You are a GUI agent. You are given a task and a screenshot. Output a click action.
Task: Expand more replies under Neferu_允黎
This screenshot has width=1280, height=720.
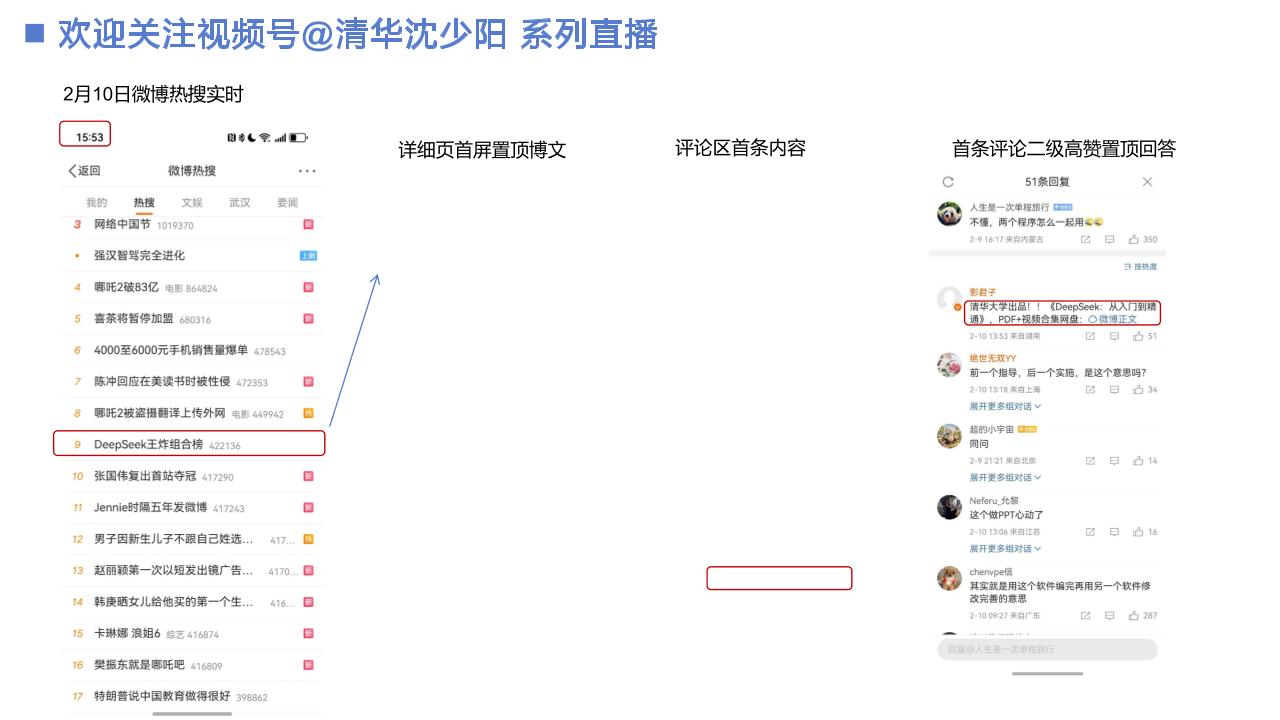click(1005, 549)
